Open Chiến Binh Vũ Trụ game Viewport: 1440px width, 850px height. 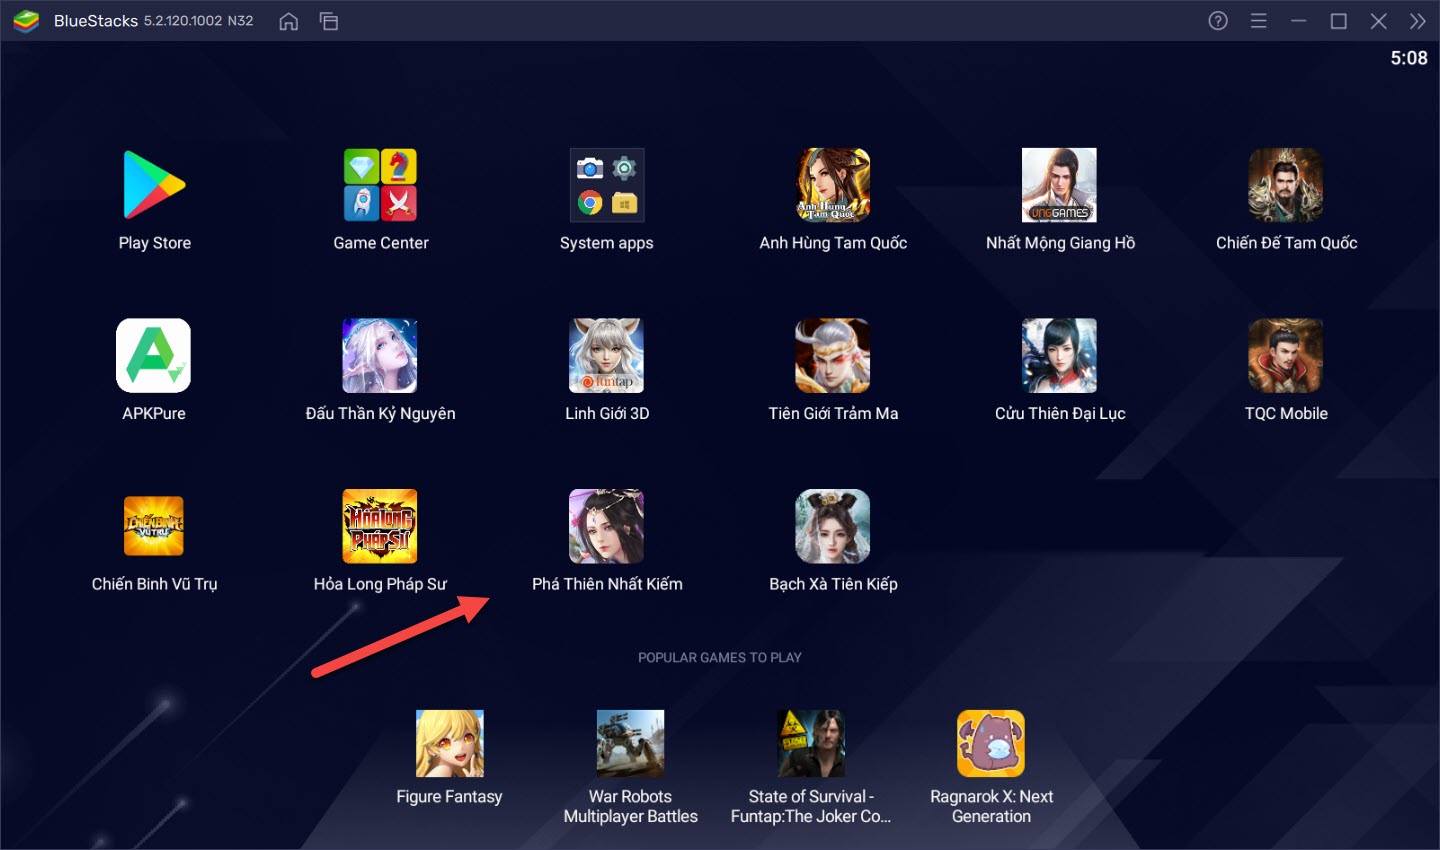click(x=154, y=526)
